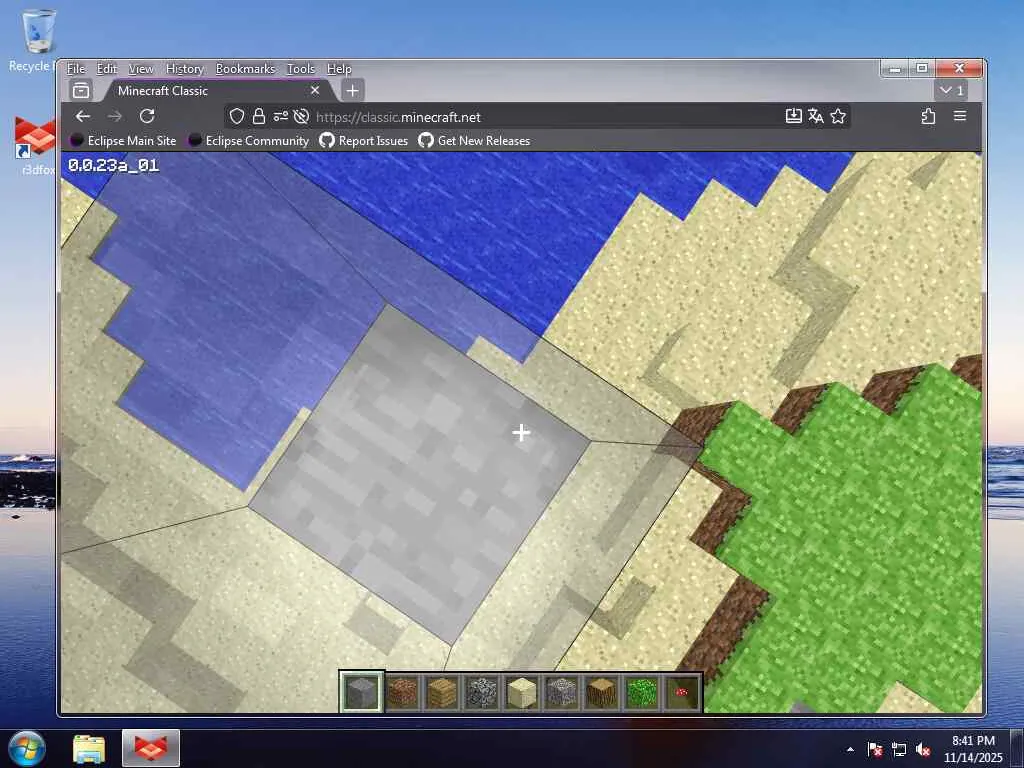Open the Action Center flag icon
This screenshot has height=768, width=1024.
point(874,750)
